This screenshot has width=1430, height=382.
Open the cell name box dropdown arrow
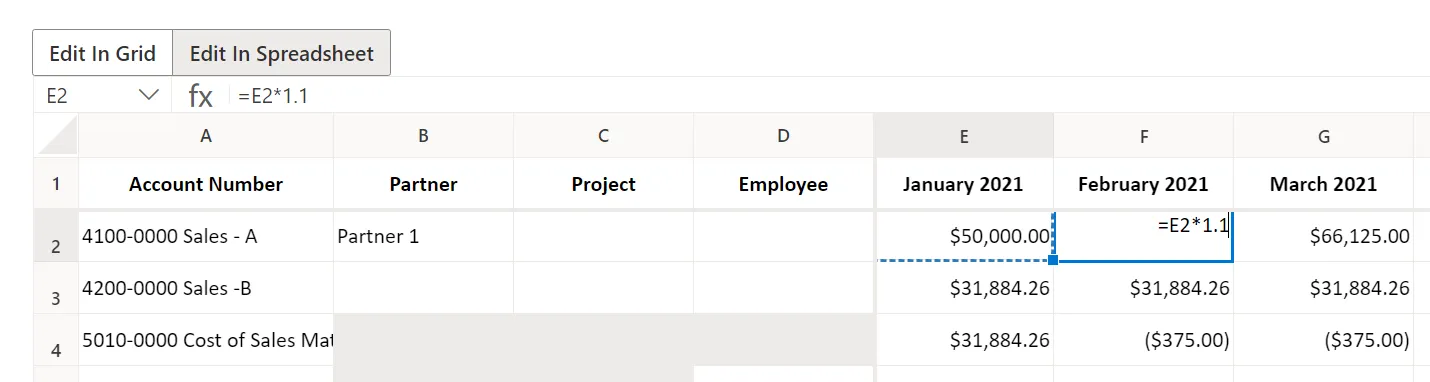pos(149,95)
